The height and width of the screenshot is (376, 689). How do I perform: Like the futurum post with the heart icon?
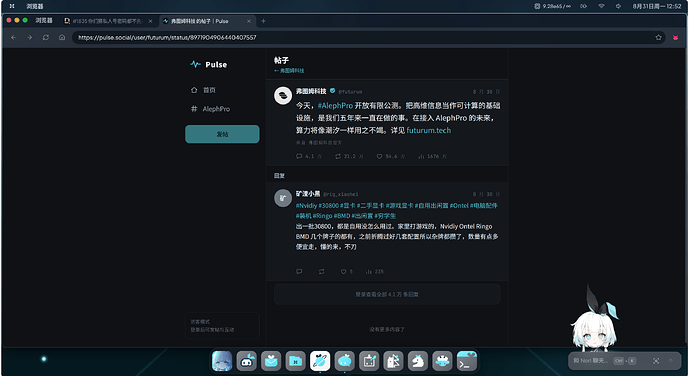[379, 156]
